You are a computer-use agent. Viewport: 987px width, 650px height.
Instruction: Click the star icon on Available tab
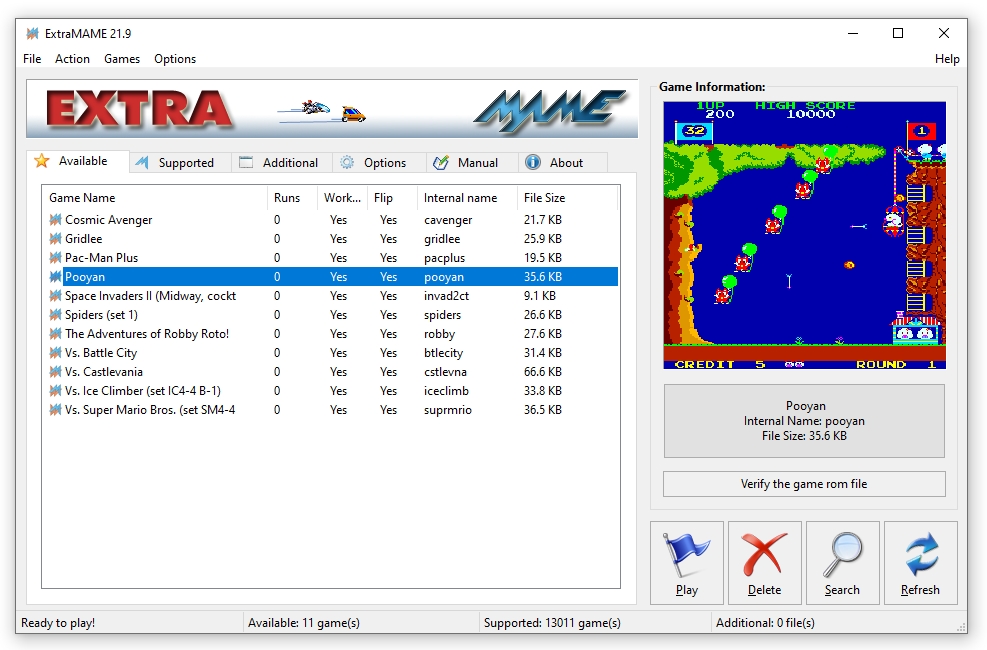coord(42,161)
